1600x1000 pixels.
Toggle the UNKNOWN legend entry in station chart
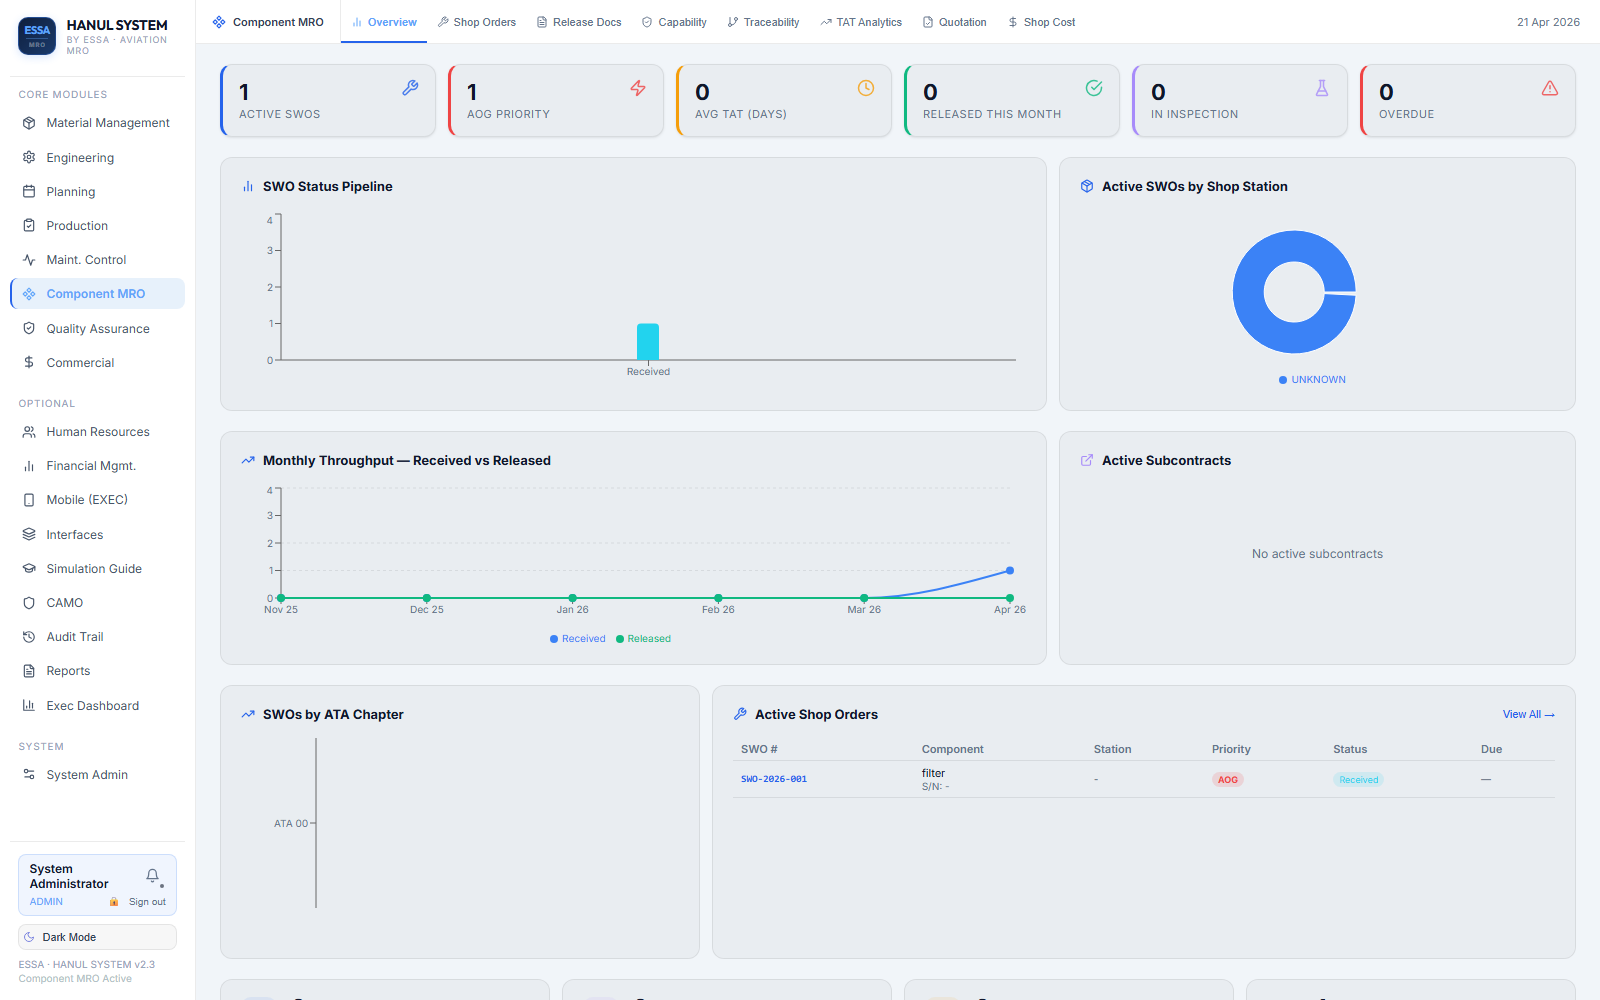pos(1312,380)
